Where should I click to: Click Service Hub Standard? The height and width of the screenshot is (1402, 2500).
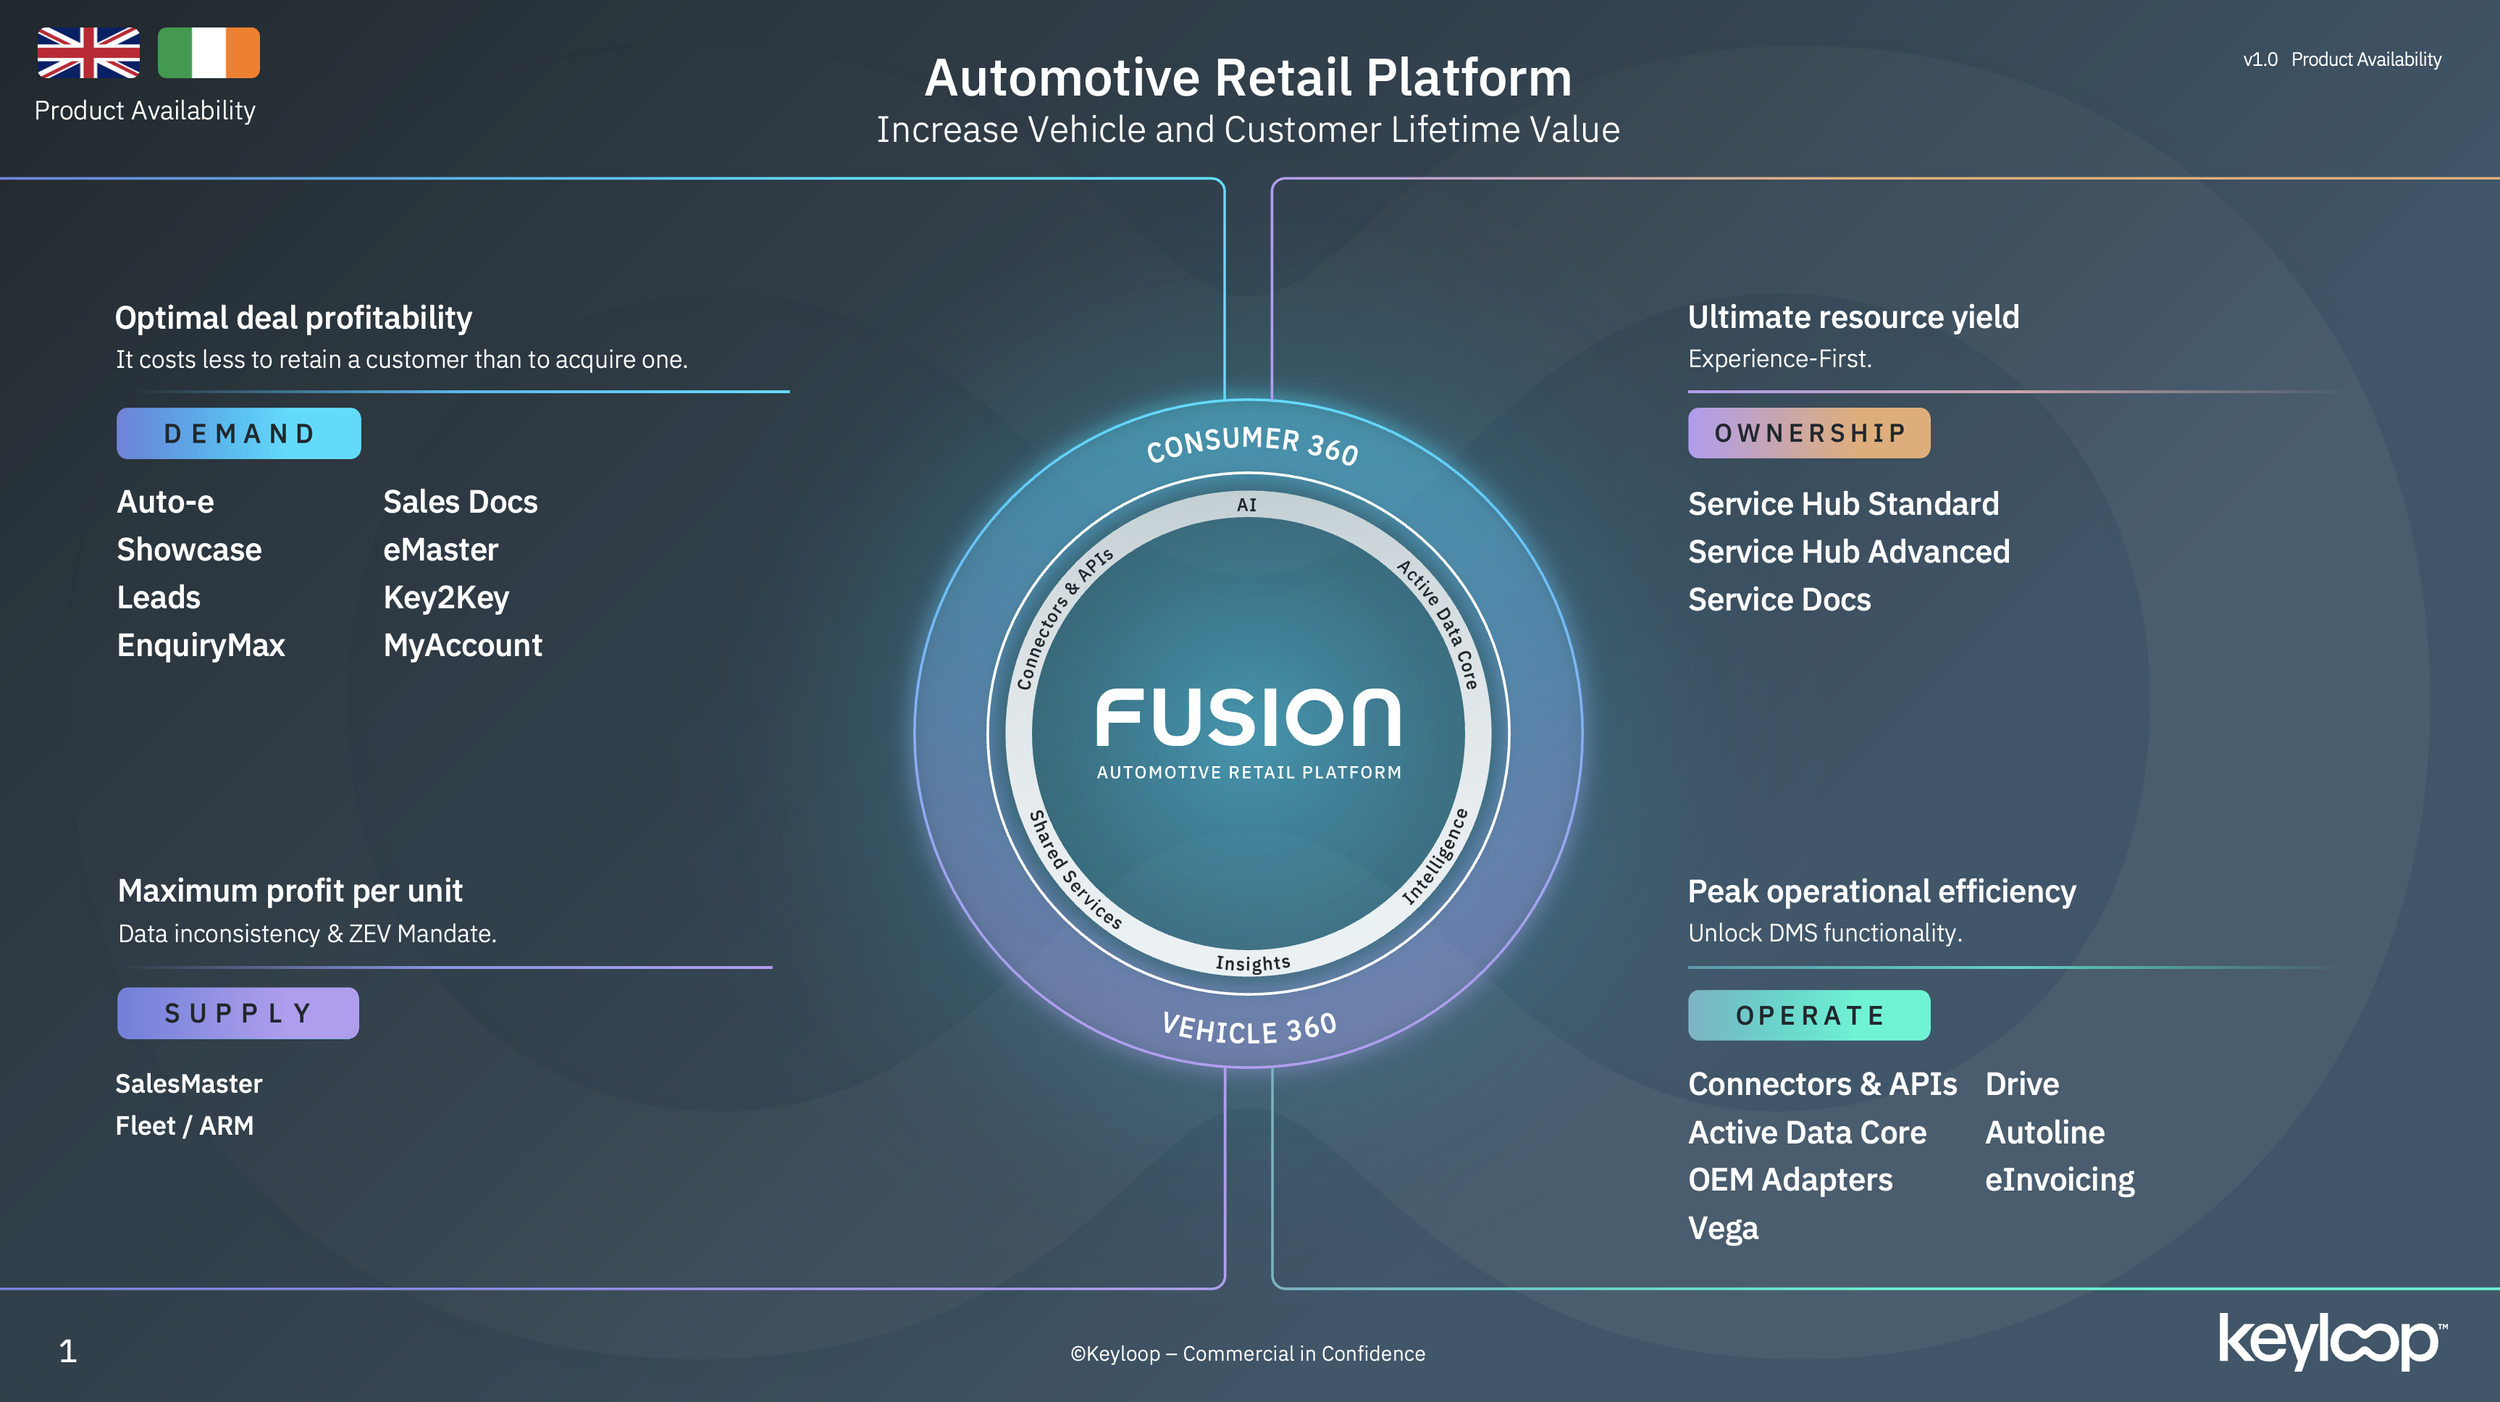coord(1843,504)
